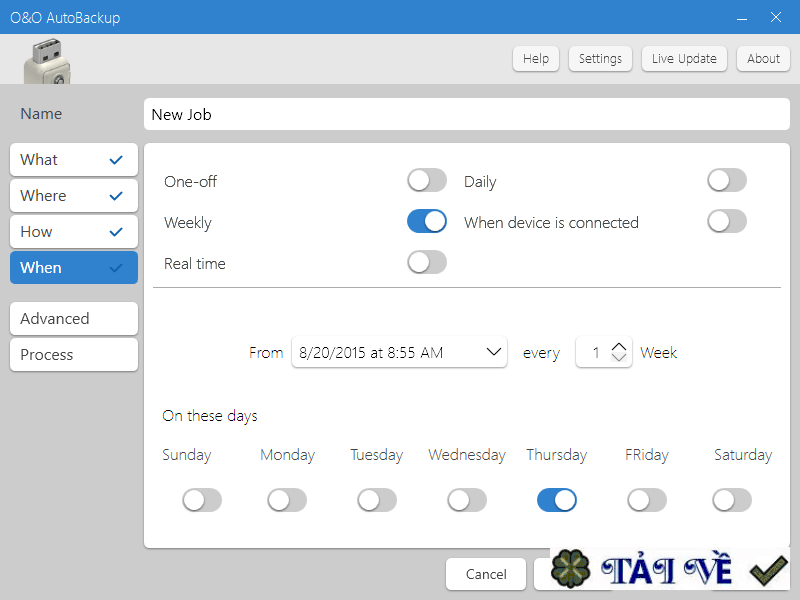Turn on Real time backup
800x600 pixels.
click(x=427, y=262)
